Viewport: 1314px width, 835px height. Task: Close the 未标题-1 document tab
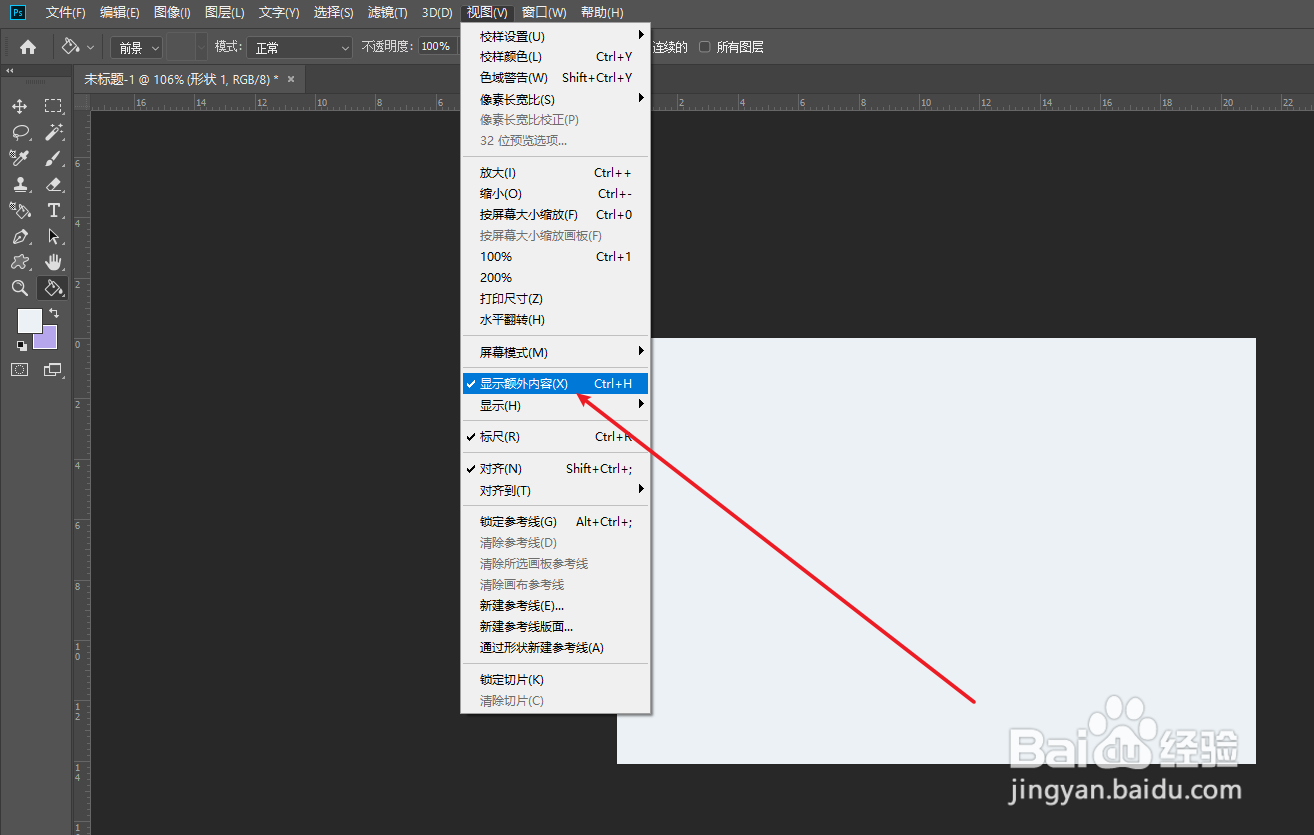coord(289,78)
